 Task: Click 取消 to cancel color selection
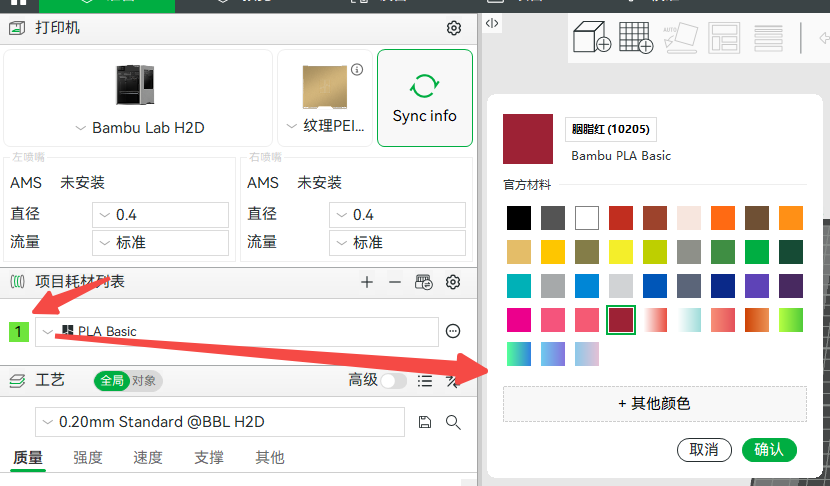704,450
